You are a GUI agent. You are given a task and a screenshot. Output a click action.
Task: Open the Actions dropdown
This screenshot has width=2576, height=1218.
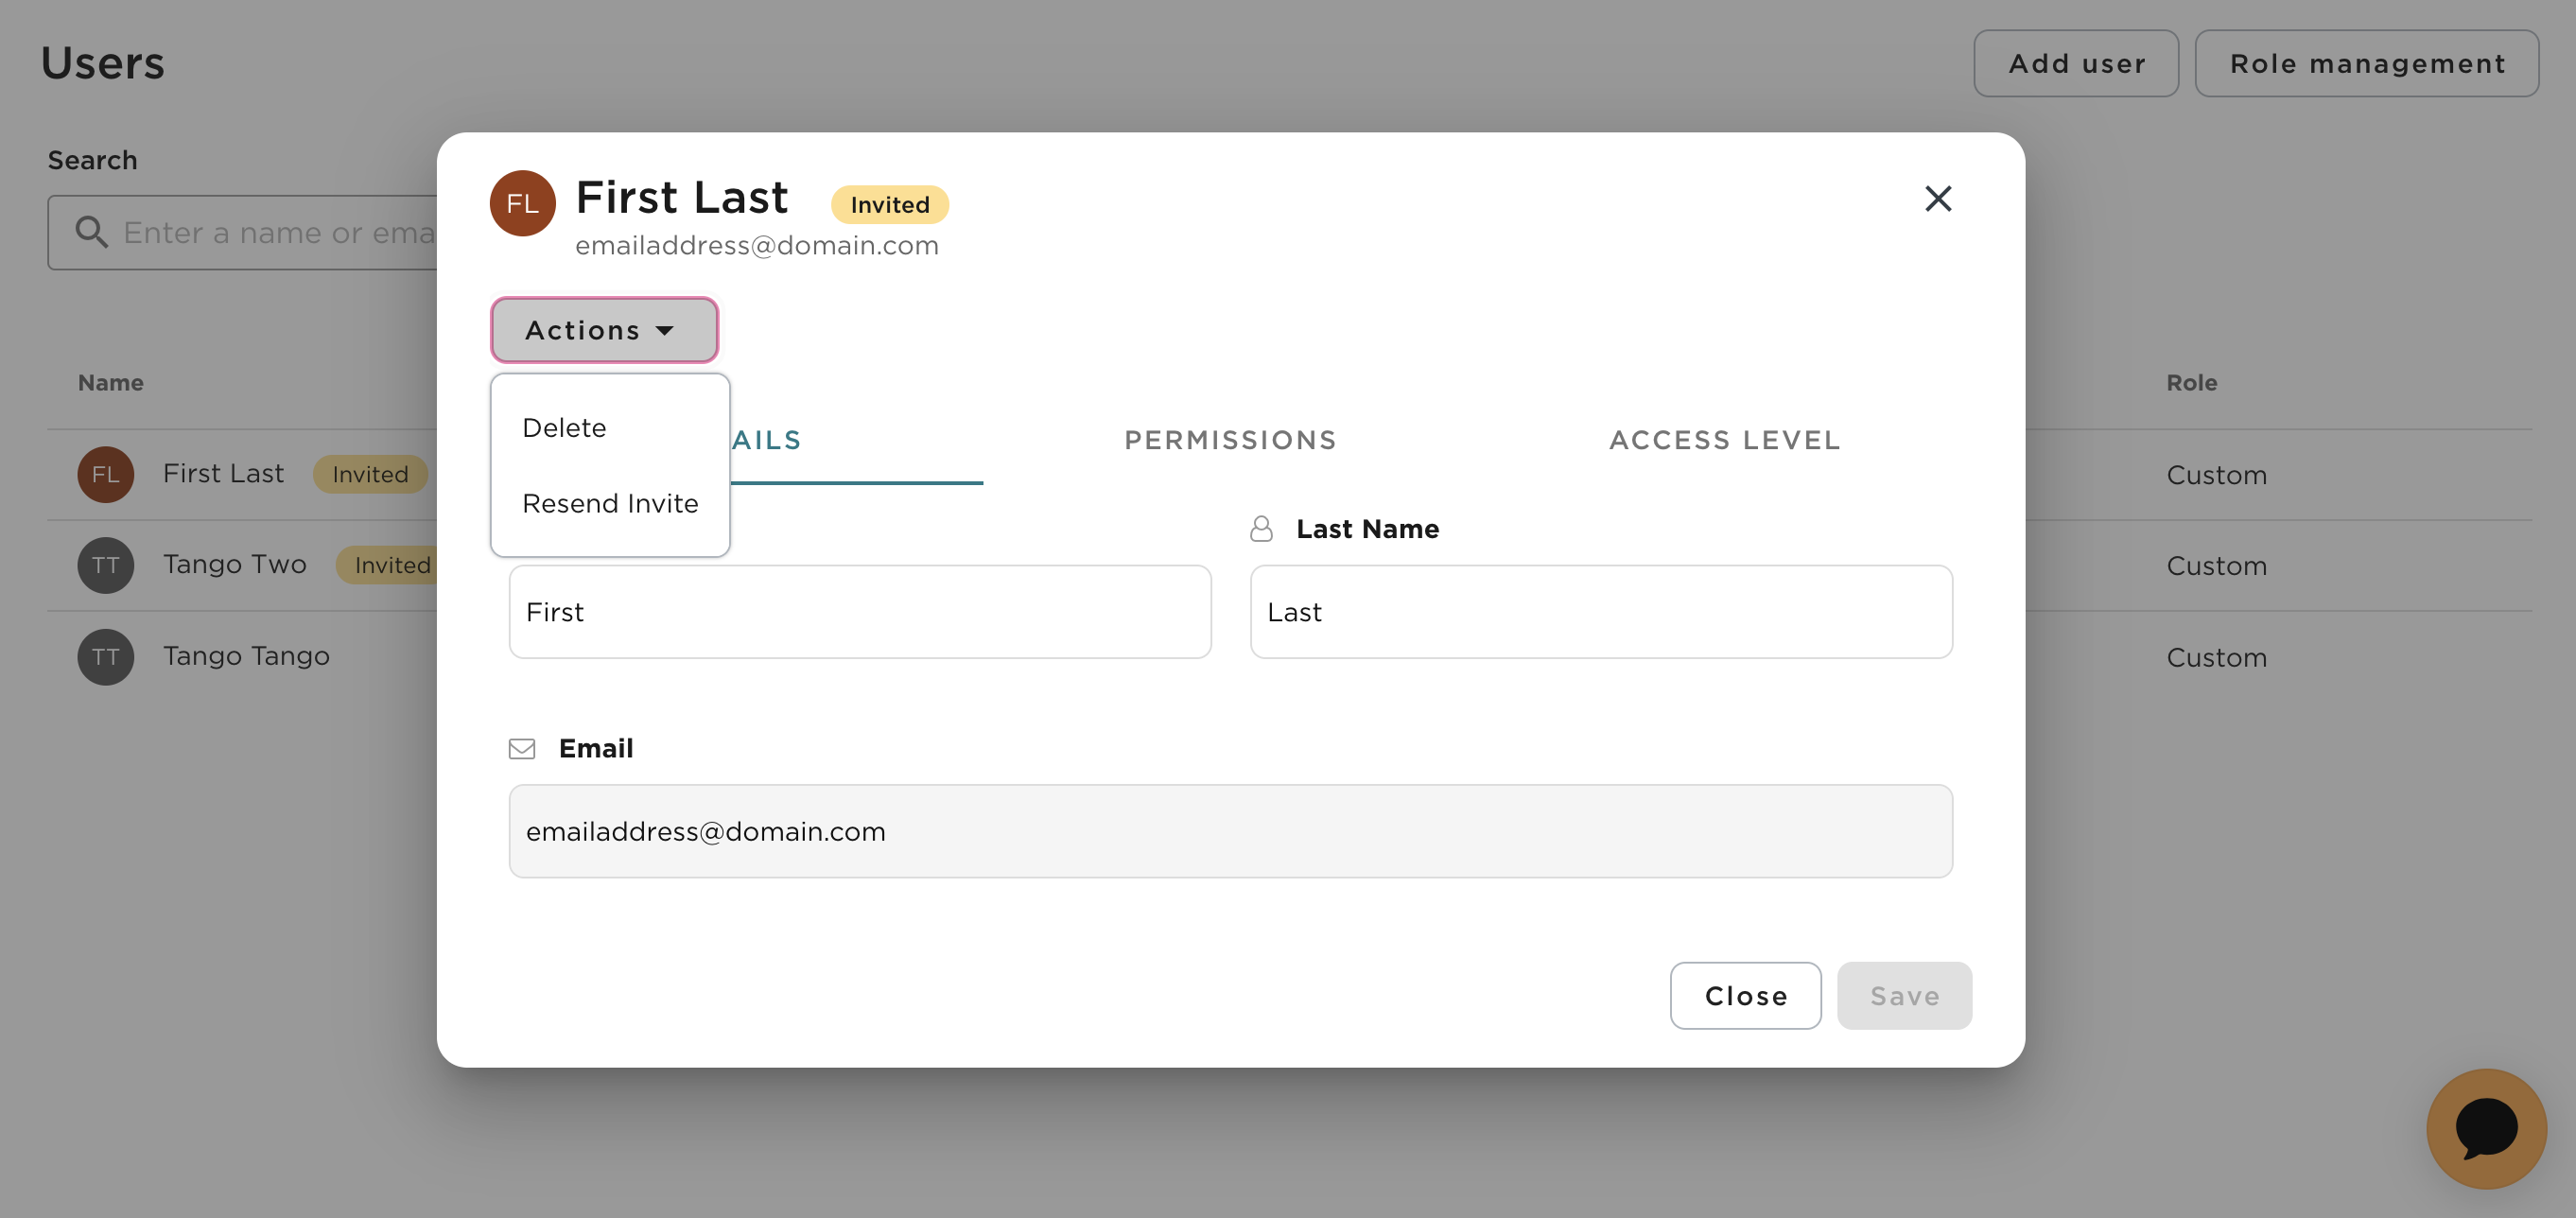tap(604, 329)
